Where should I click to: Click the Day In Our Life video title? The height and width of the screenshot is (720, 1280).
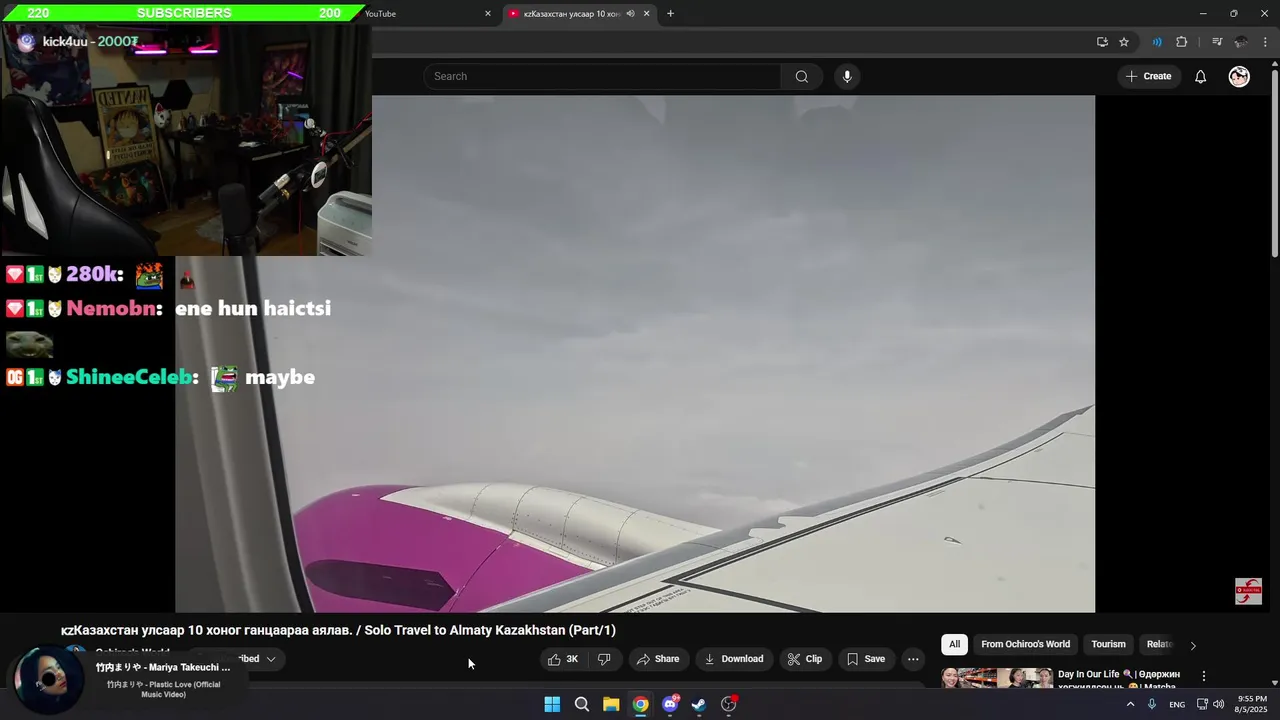pos(1119,680)
